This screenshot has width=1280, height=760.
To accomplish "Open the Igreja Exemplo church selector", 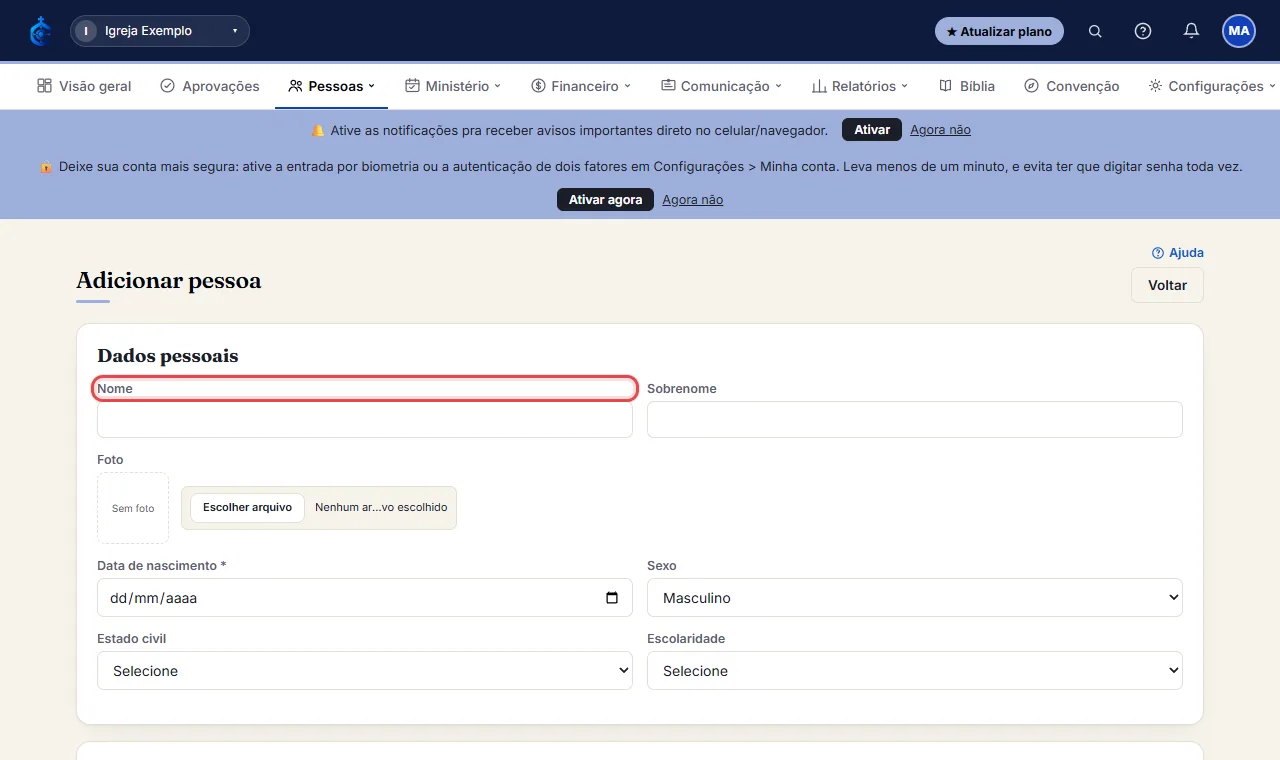I will point(160,31).
